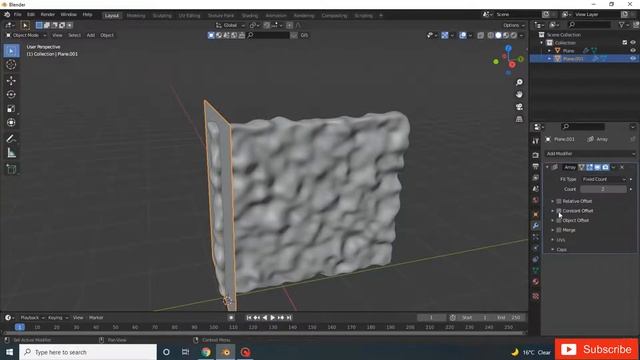640x360 pixels.
Task: Open Object properties tab
Action: pos(536,214)
